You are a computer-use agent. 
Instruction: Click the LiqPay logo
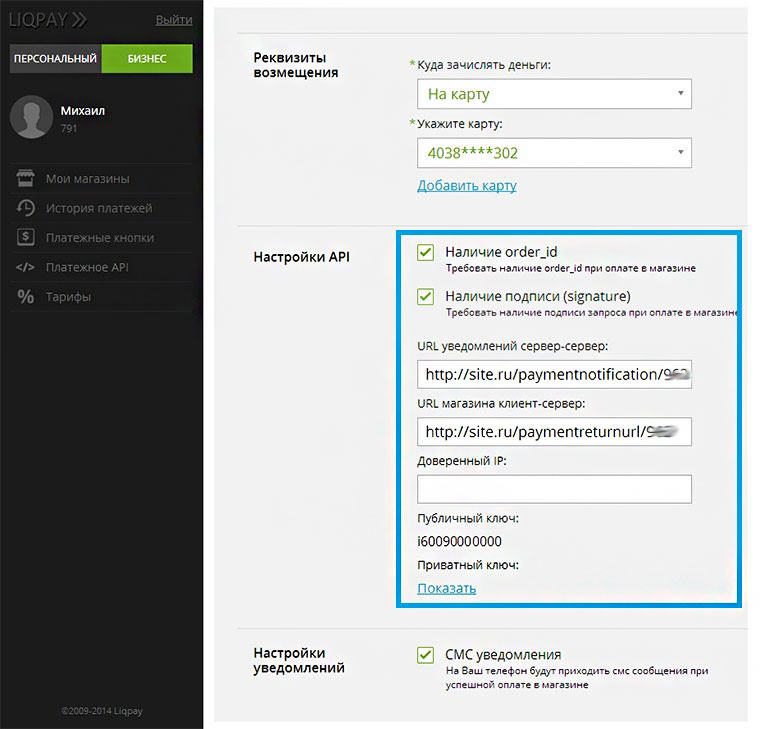pyautogui.click(x=48, y=19)
